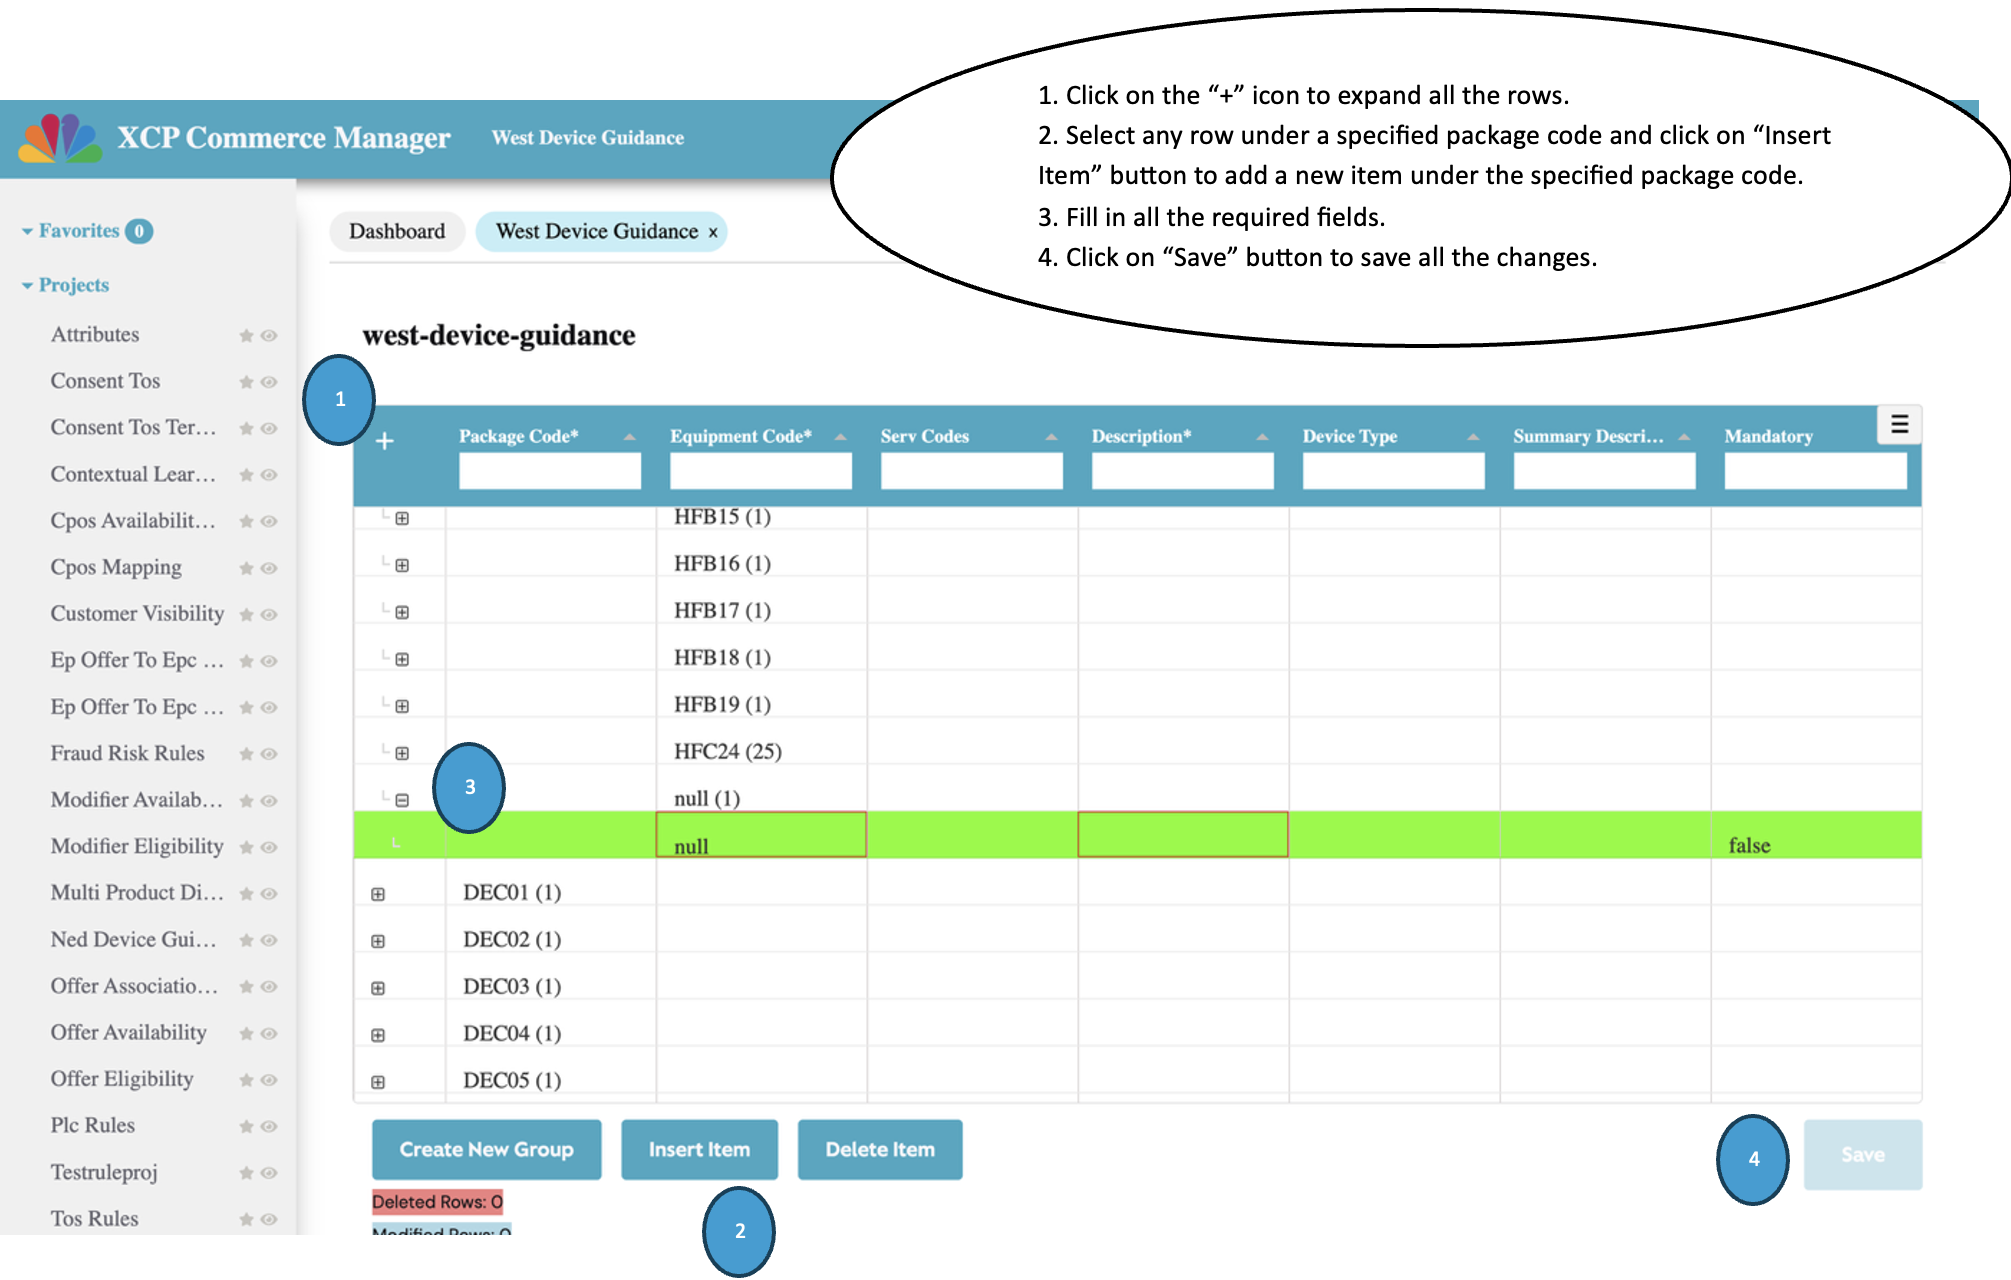Expand the HFB16 (1) row

point(402,565)
